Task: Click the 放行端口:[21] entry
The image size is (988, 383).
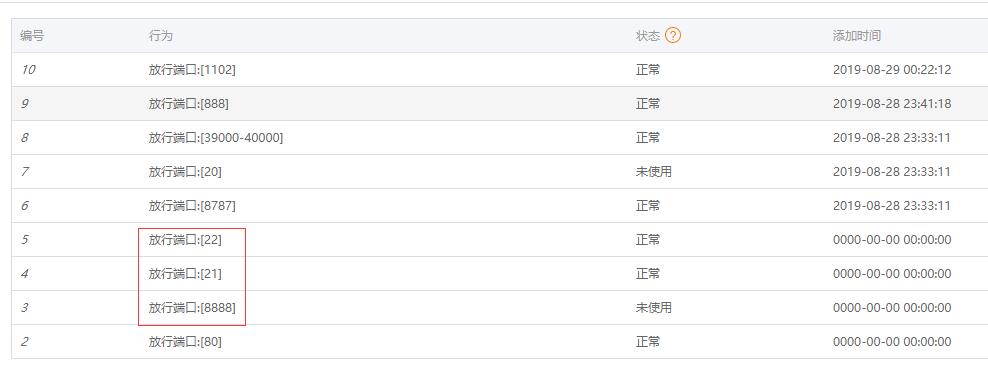Action: [x=185, y=274]
